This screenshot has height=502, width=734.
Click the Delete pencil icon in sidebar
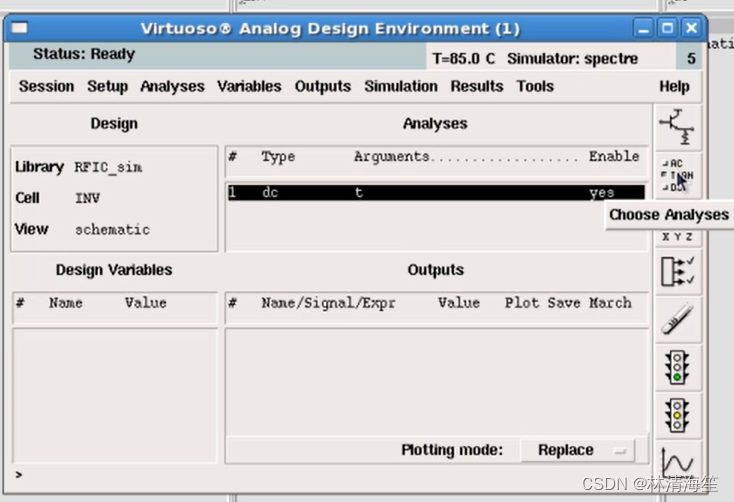coord(677,319)
